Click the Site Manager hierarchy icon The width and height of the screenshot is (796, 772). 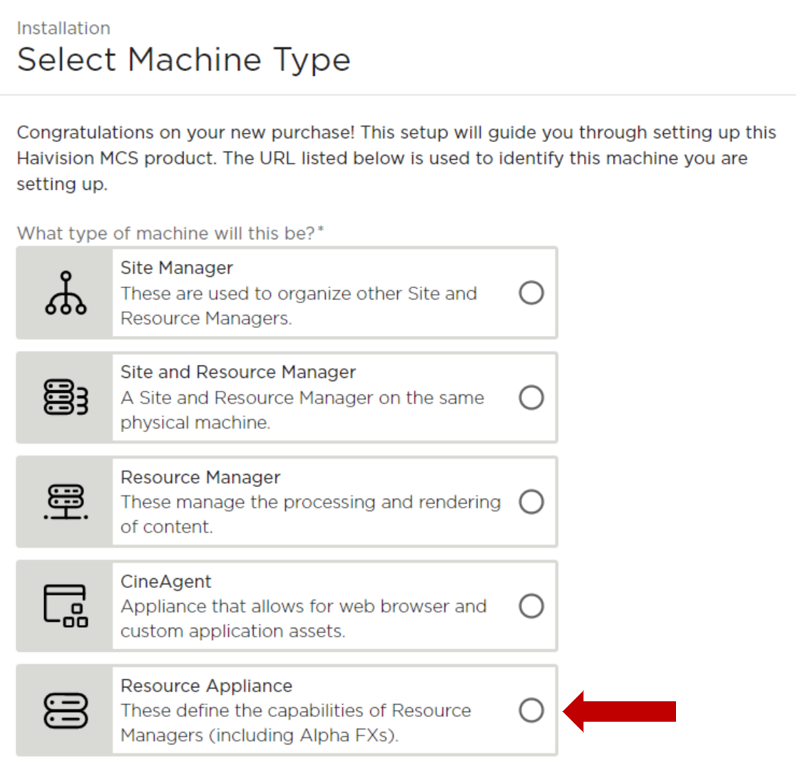tap(66, 294)
